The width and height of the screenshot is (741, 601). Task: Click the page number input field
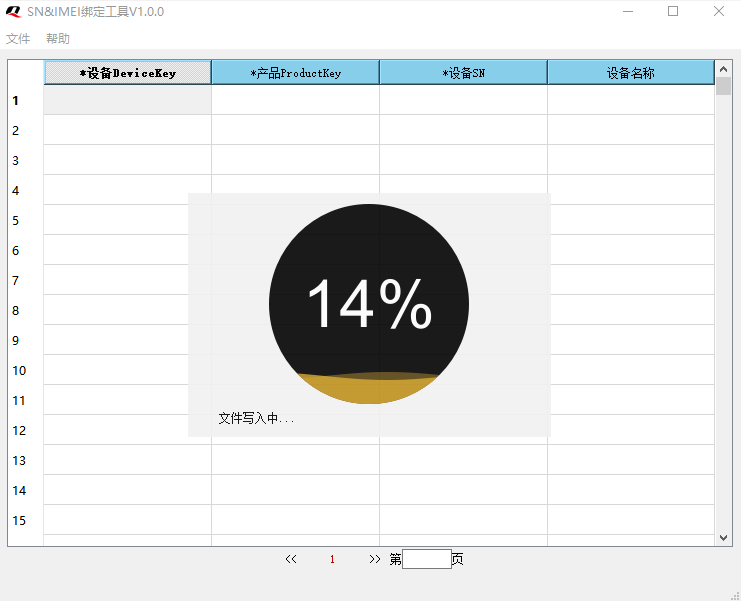[427, 559]
